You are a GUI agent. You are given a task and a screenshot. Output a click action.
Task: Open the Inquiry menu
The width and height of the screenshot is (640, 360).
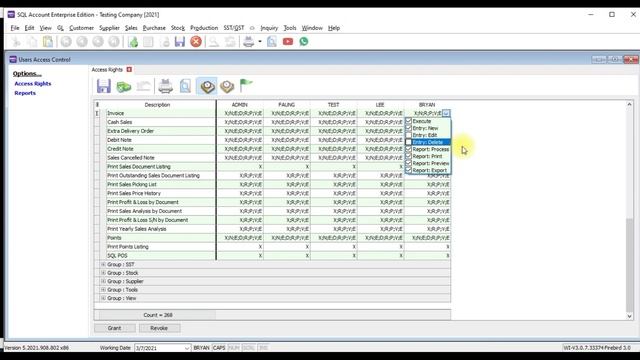(269, 28)
